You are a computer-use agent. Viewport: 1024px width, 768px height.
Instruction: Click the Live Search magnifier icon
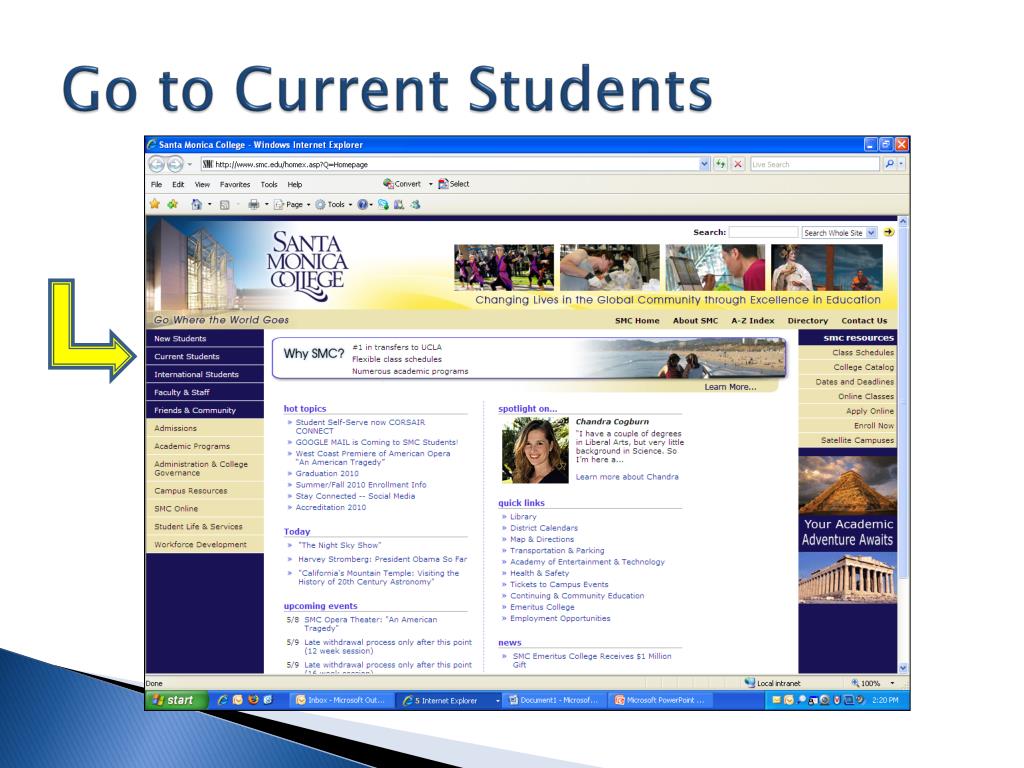pos(889,164)
